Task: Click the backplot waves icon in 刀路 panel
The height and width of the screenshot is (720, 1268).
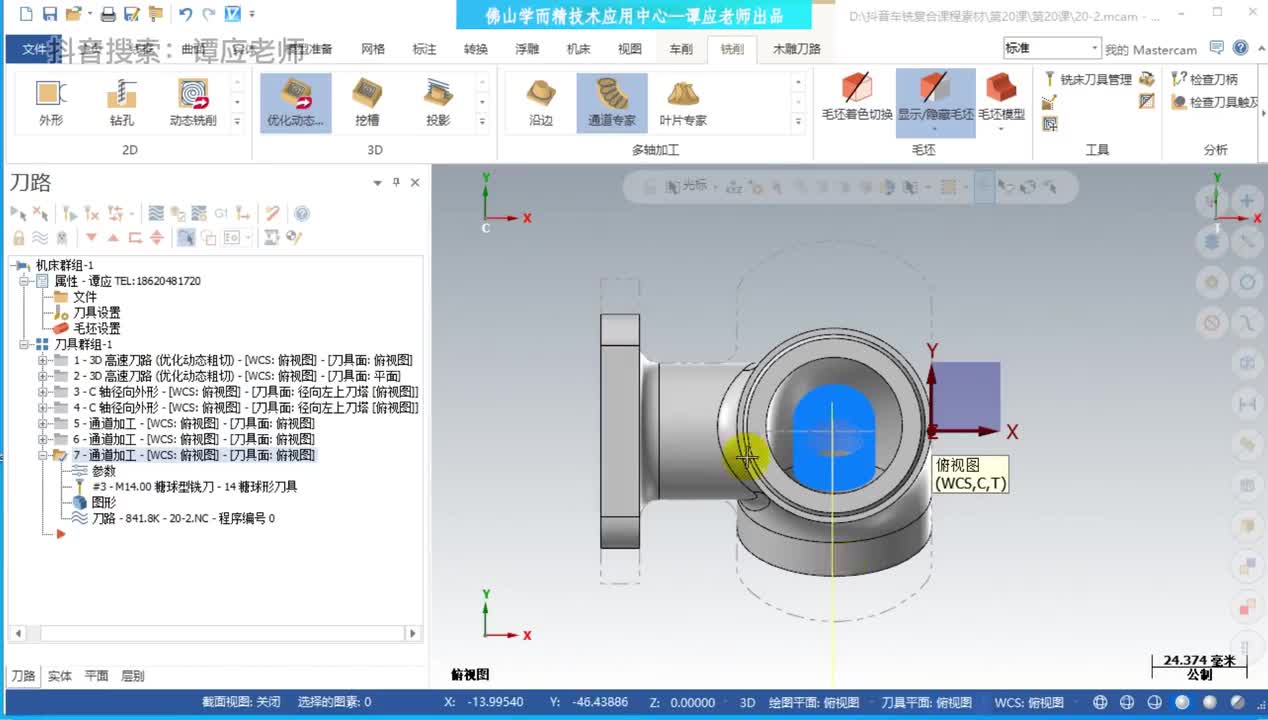Action: click(x=156, y=213)
